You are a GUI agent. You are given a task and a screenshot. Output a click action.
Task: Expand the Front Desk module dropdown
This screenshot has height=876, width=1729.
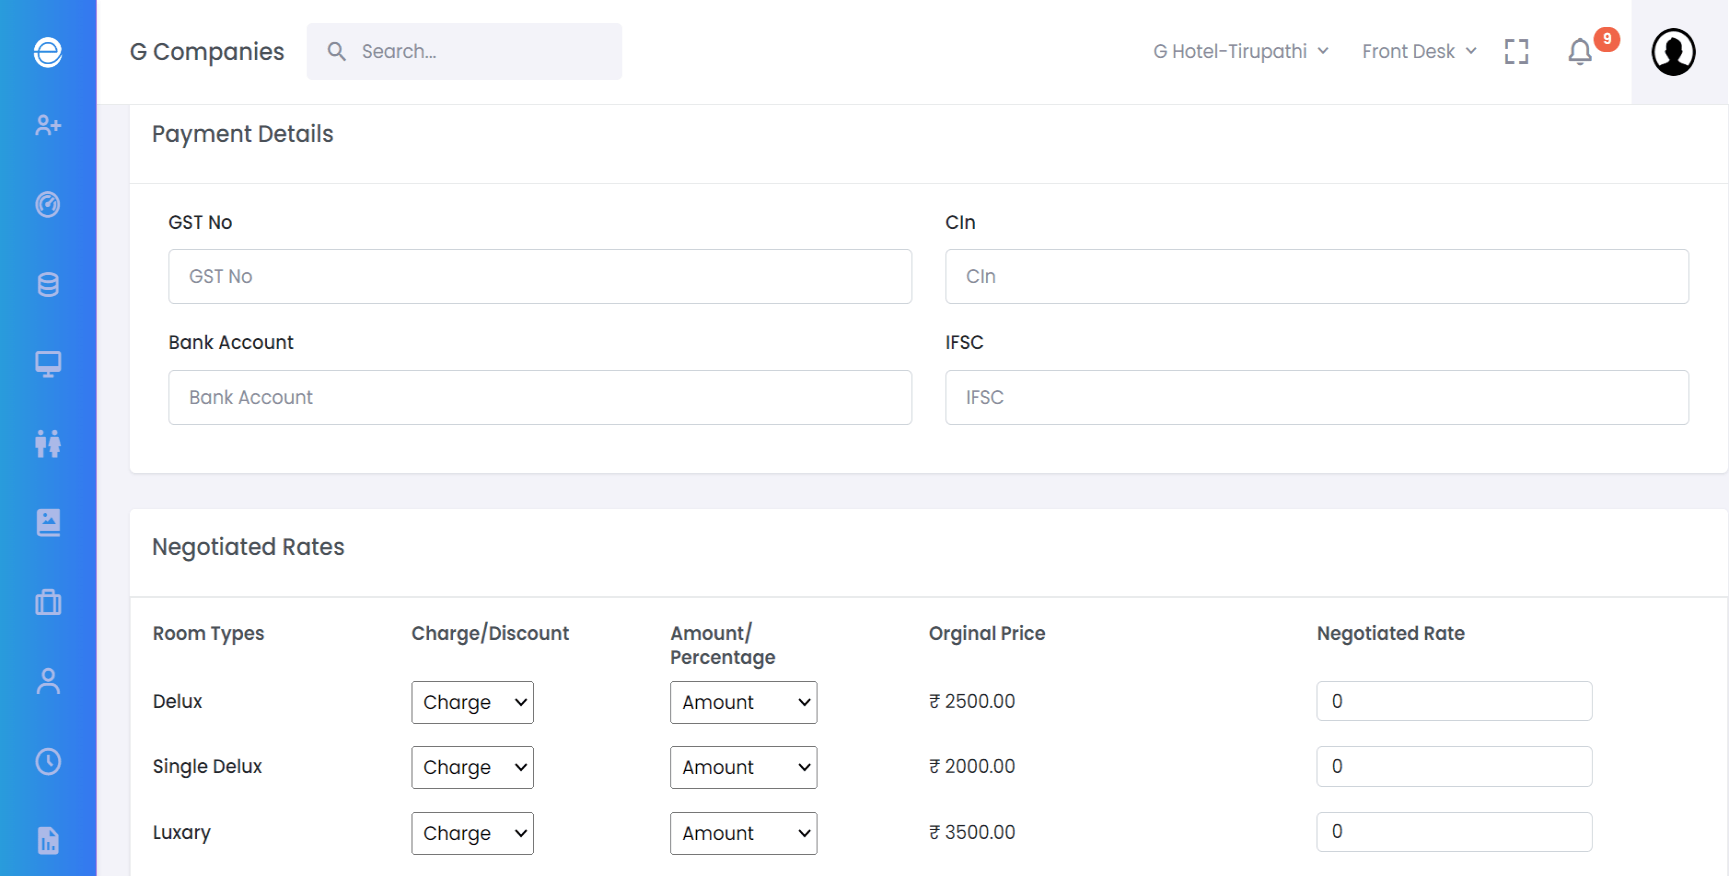1419,51
